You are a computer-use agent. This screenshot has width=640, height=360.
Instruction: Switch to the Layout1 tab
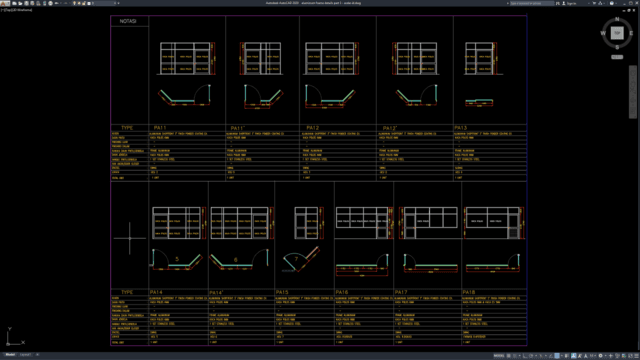click(x=25, y=355)
